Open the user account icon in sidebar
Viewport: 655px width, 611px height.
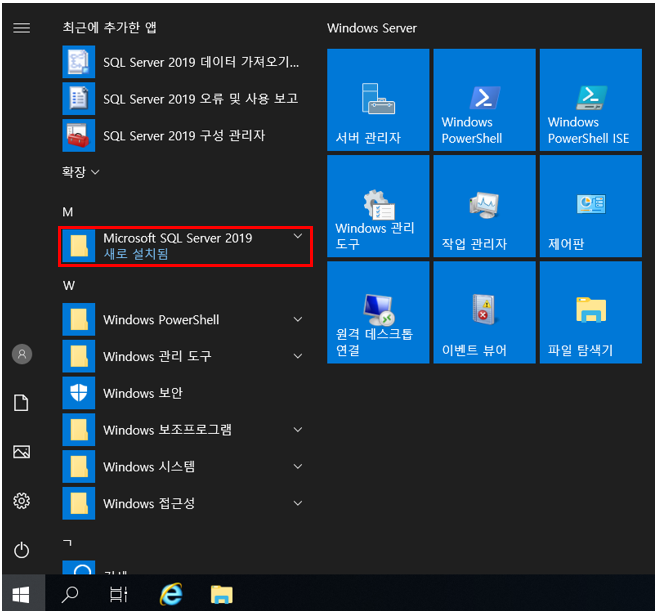pyautogui.click(x=22, y=355)
